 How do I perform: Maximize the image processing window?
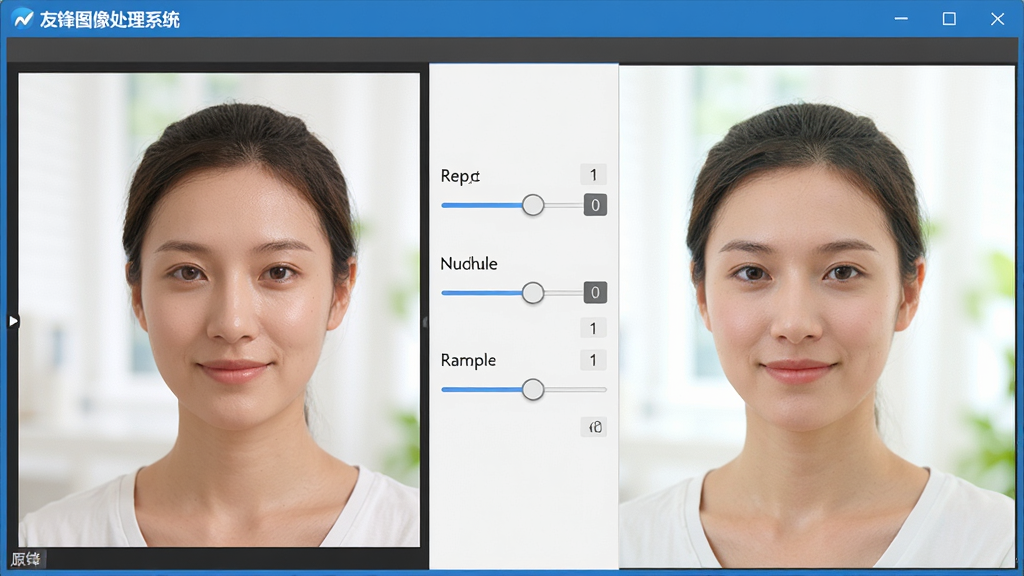(949, 19)
